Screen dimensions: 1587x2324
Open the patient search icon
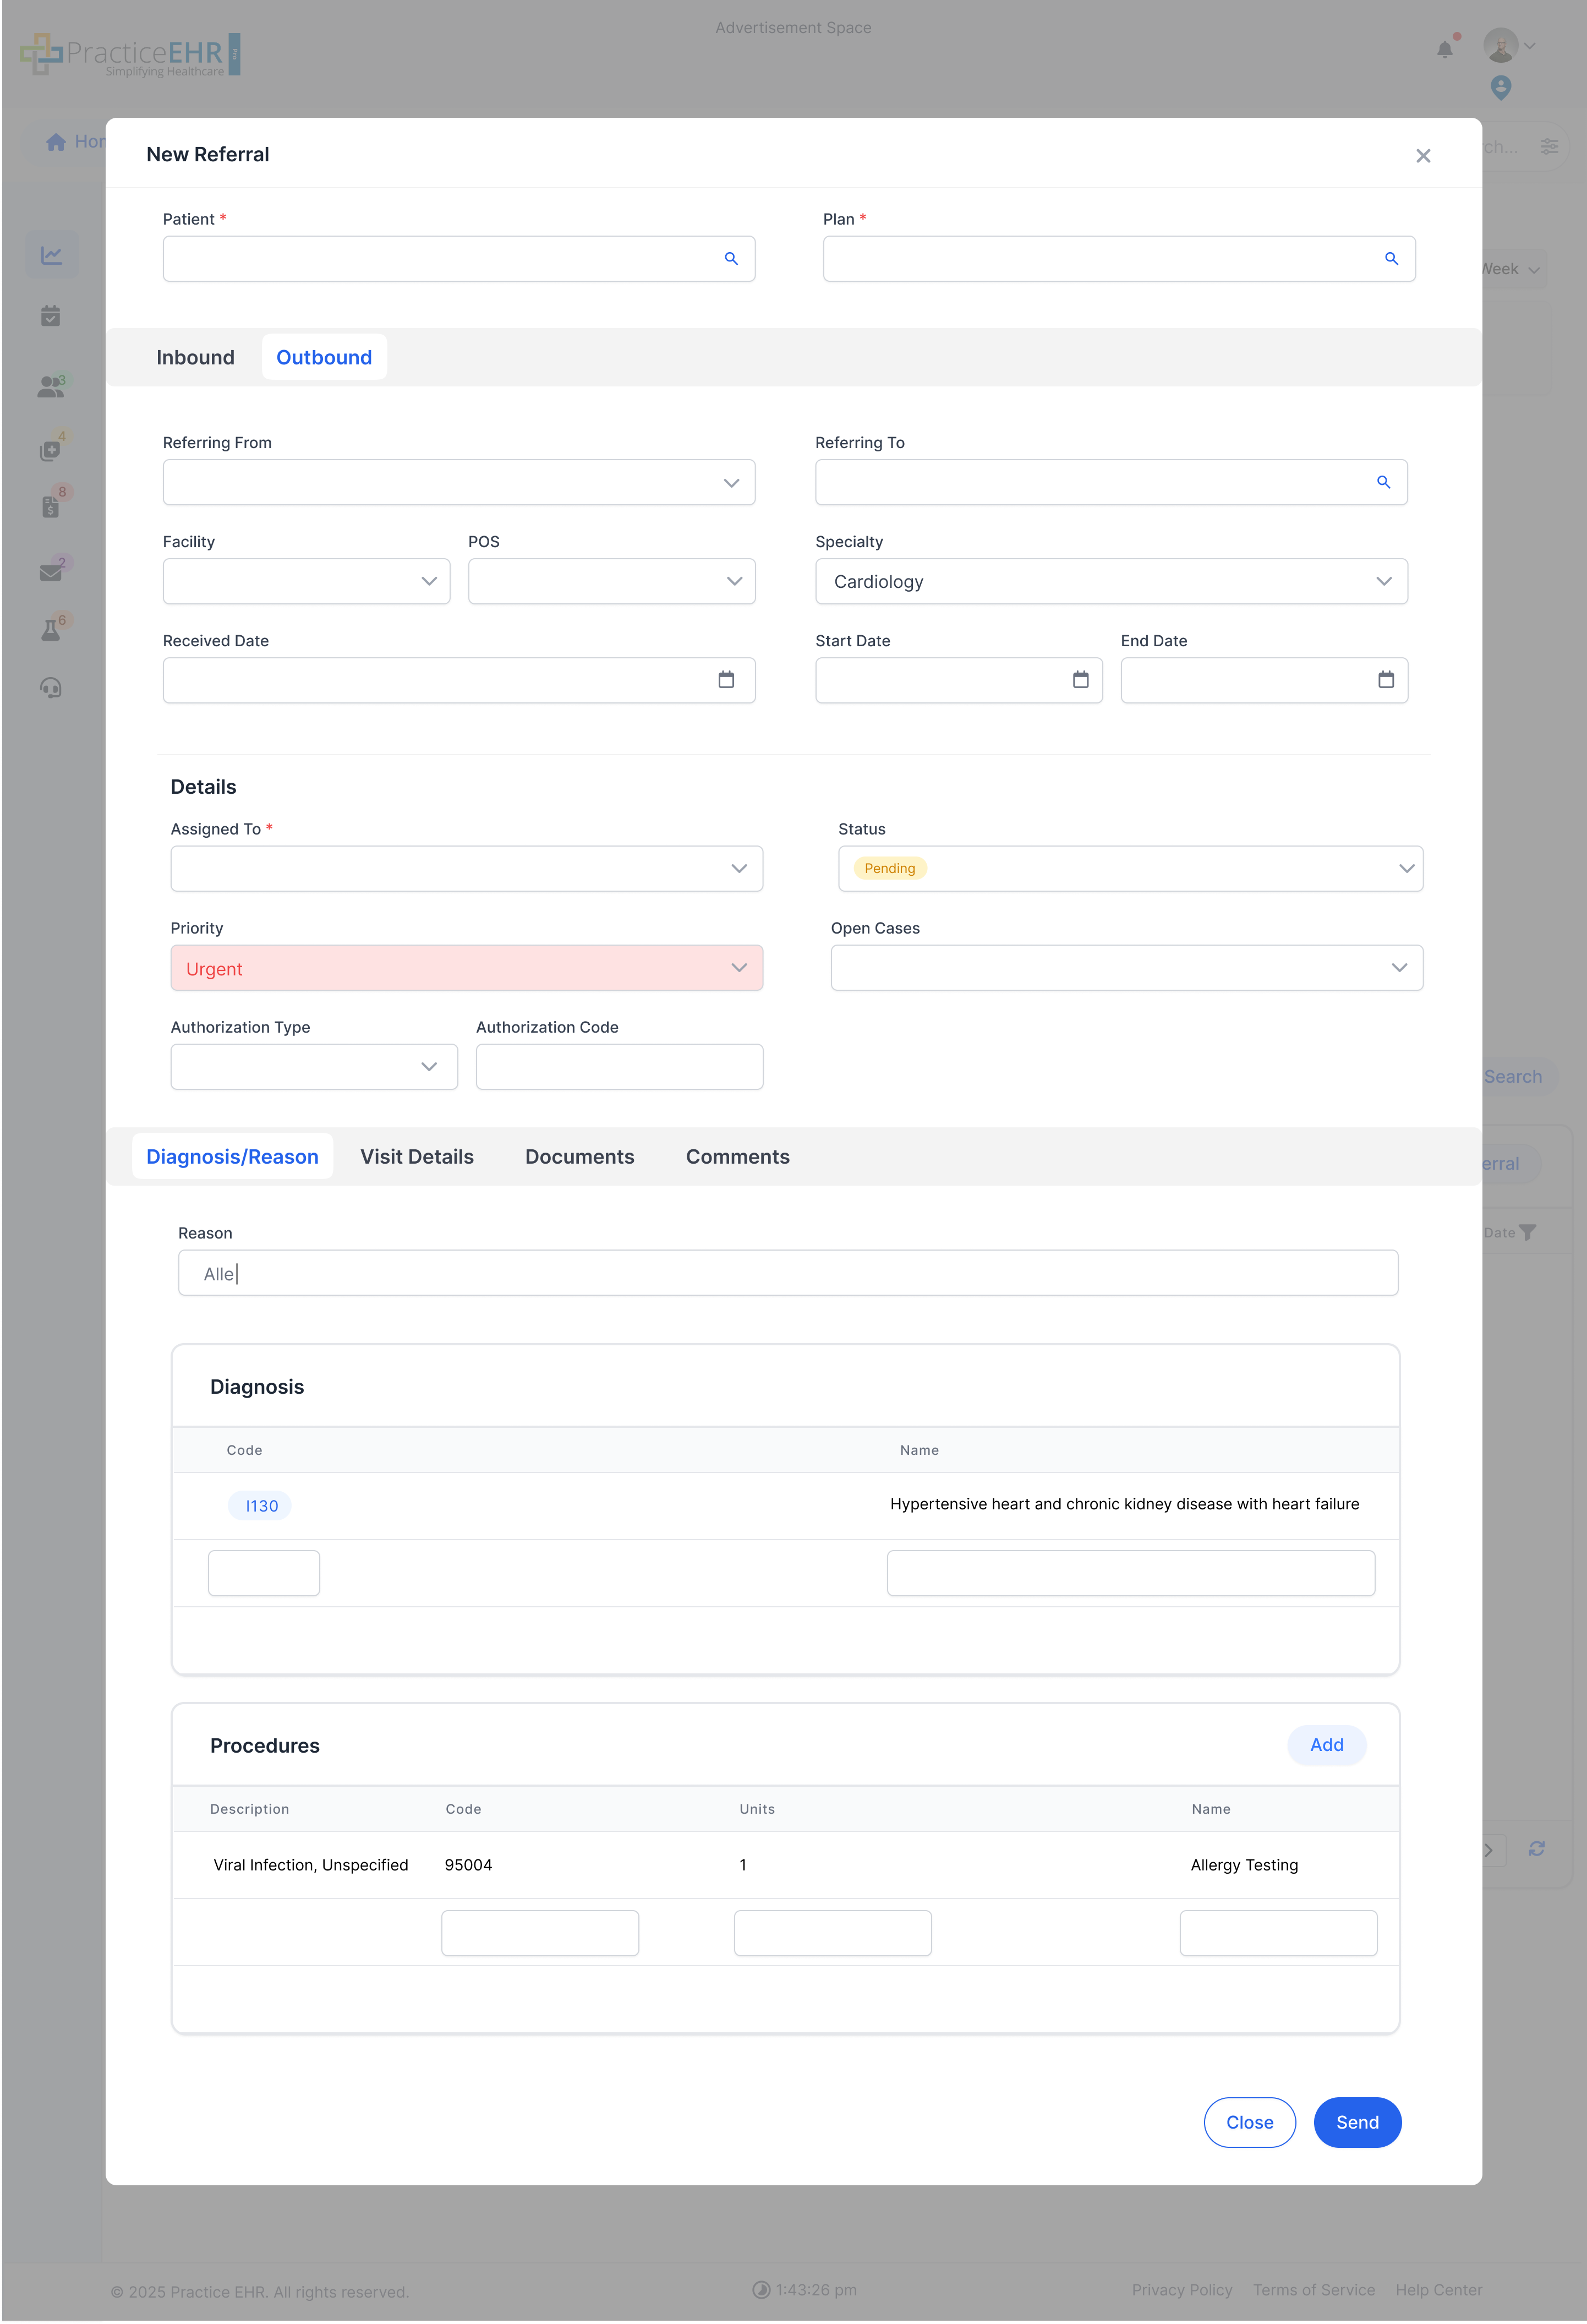(731, 258)
